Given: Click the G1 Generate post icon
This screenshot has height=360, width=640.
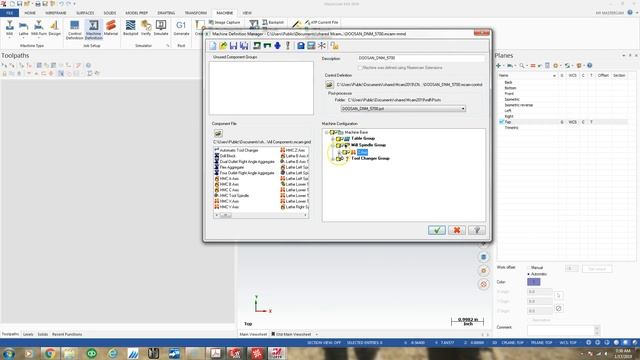Looking at the screenshot, I should (x=181, y=28).
